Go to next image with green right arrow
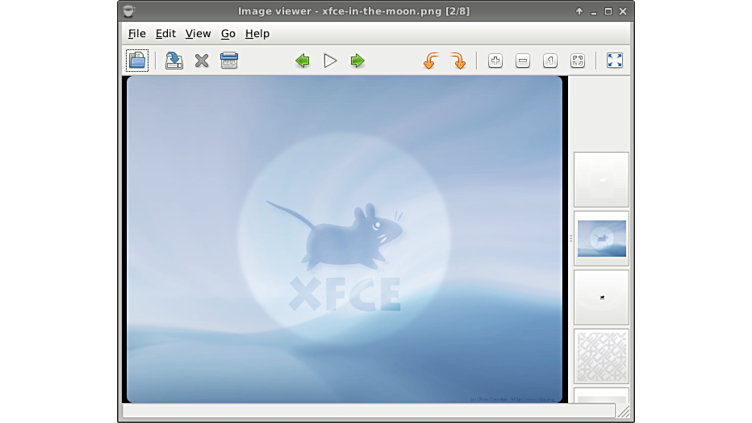This screenshot has width=752, height=423. point(357,61)
